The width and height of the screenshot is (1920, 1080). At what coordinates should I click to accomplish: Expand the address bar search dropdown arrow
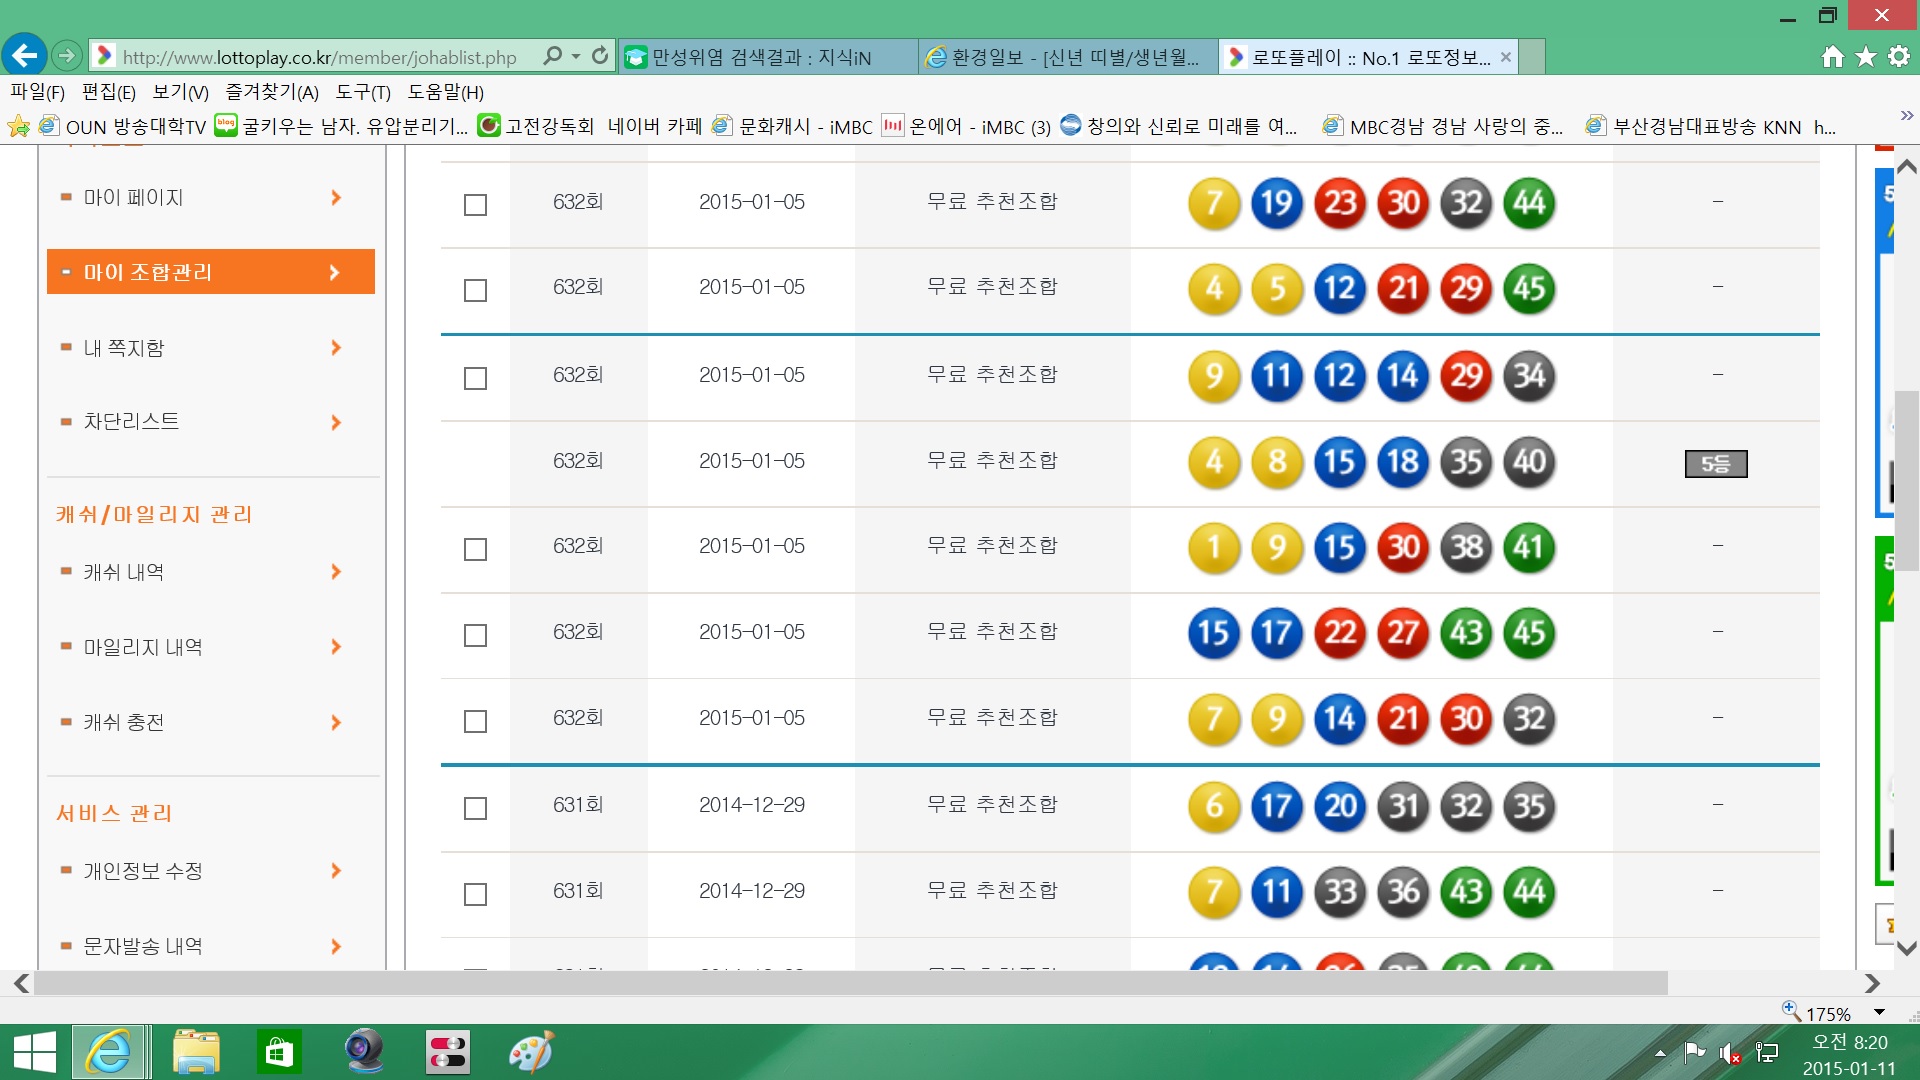pos(576,56)
